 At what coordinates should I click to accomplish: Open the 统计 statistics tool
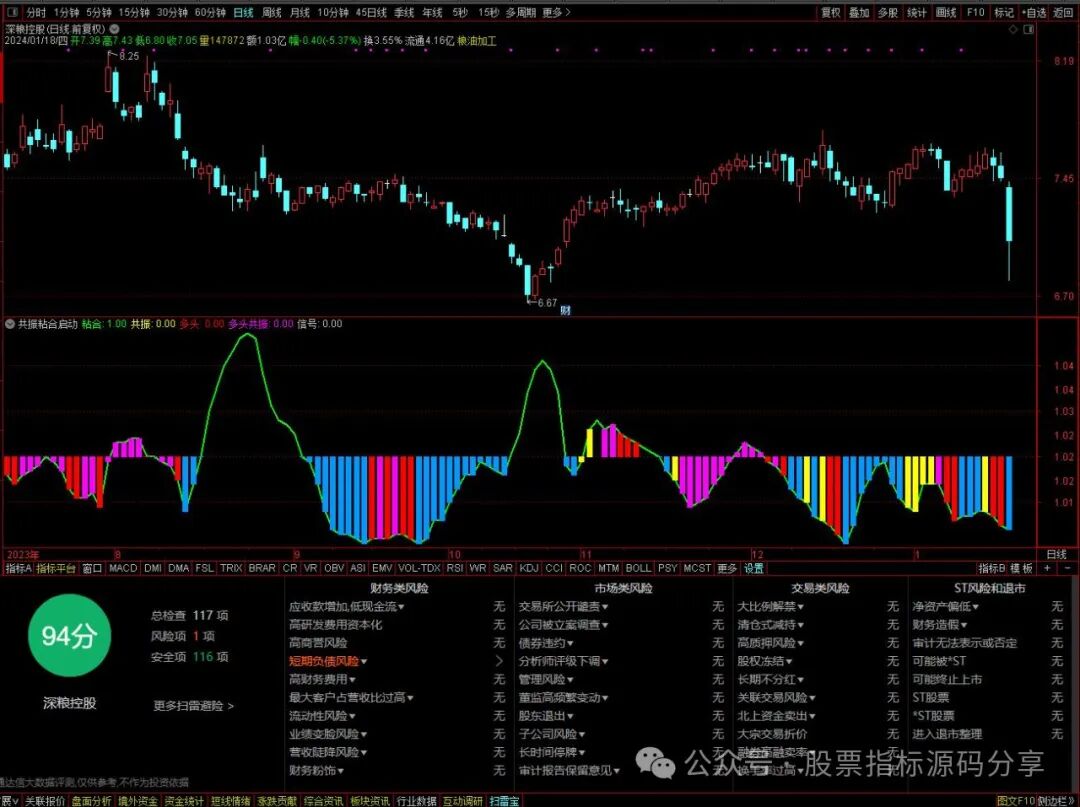click(x=917, y=12)
